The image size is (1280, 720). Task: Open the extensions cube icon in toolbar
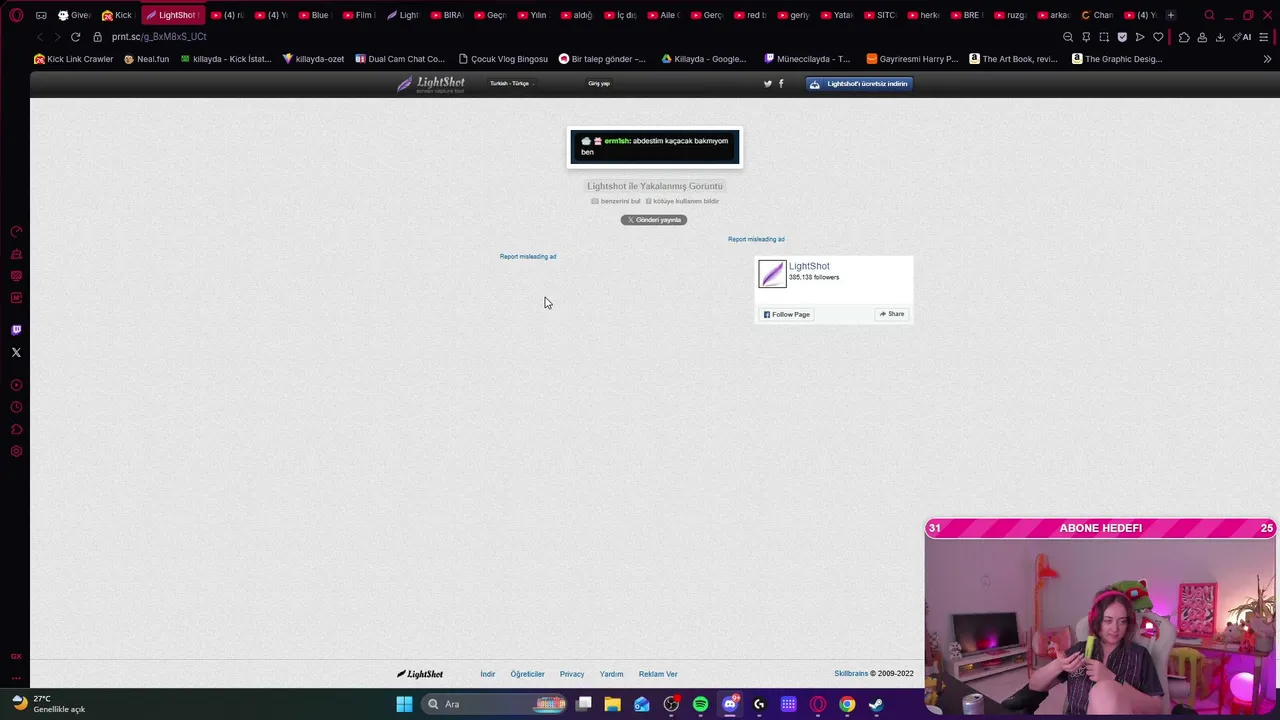pyautogui.click(x=1184, y=37)
